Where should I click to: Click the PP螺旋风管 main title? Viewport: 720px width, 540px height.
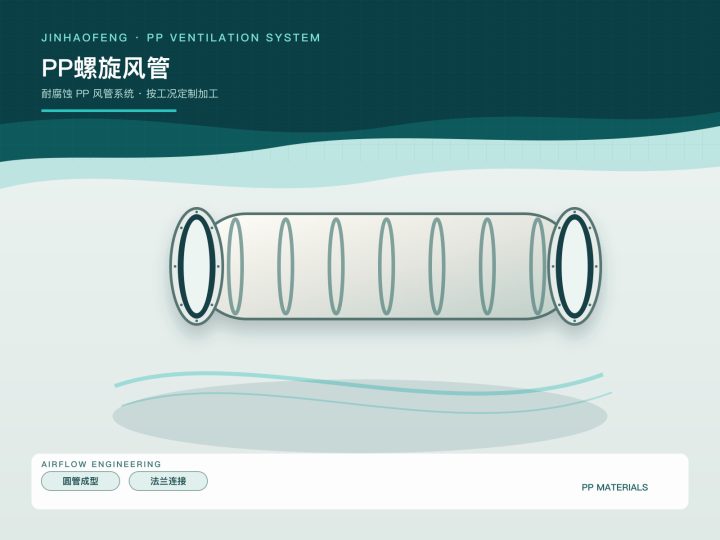(106, 68)
